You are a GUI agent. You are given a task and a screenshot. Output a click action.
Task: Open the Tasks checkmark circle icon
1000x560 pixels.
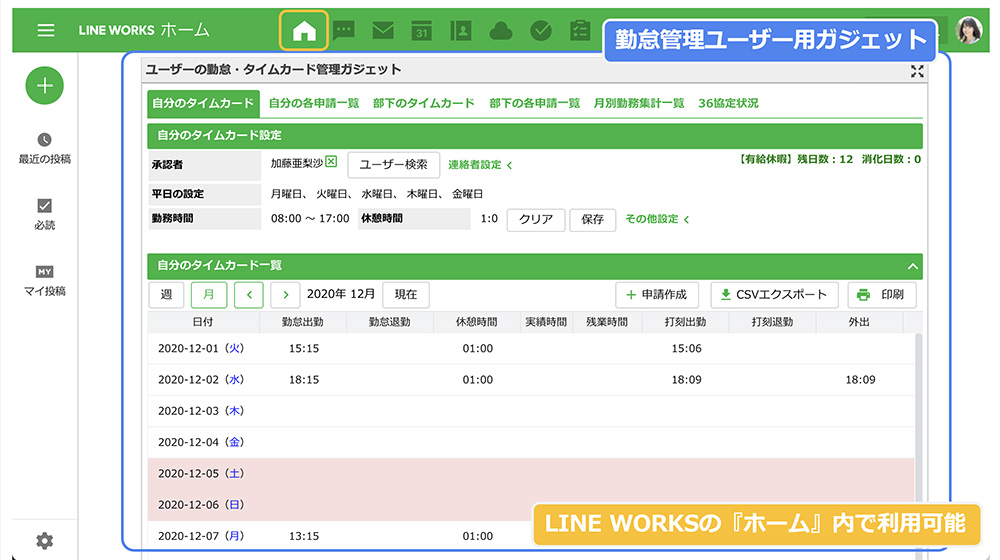point(541,30)
